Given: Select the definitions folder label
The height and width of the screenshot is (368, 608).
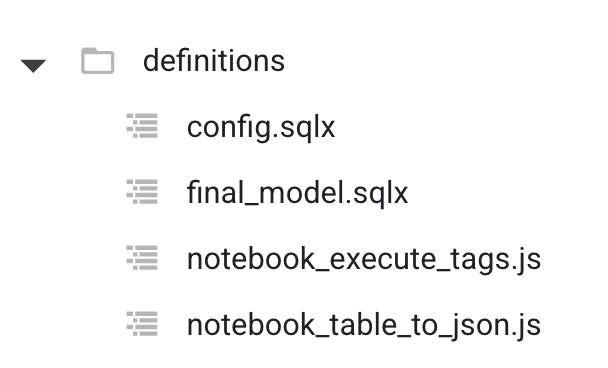Looking at the screenshot, I should [x=214, y=61].
